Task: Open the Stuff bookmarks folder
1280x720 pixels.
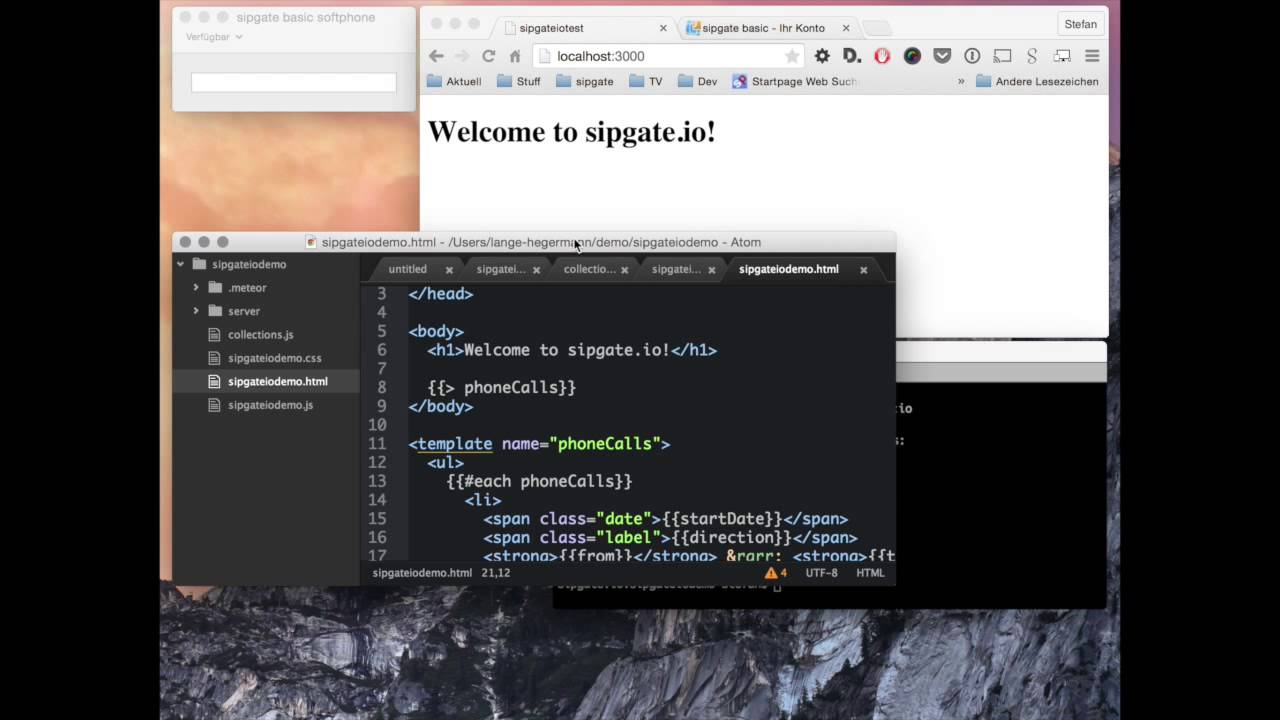Action: [518, 82]
